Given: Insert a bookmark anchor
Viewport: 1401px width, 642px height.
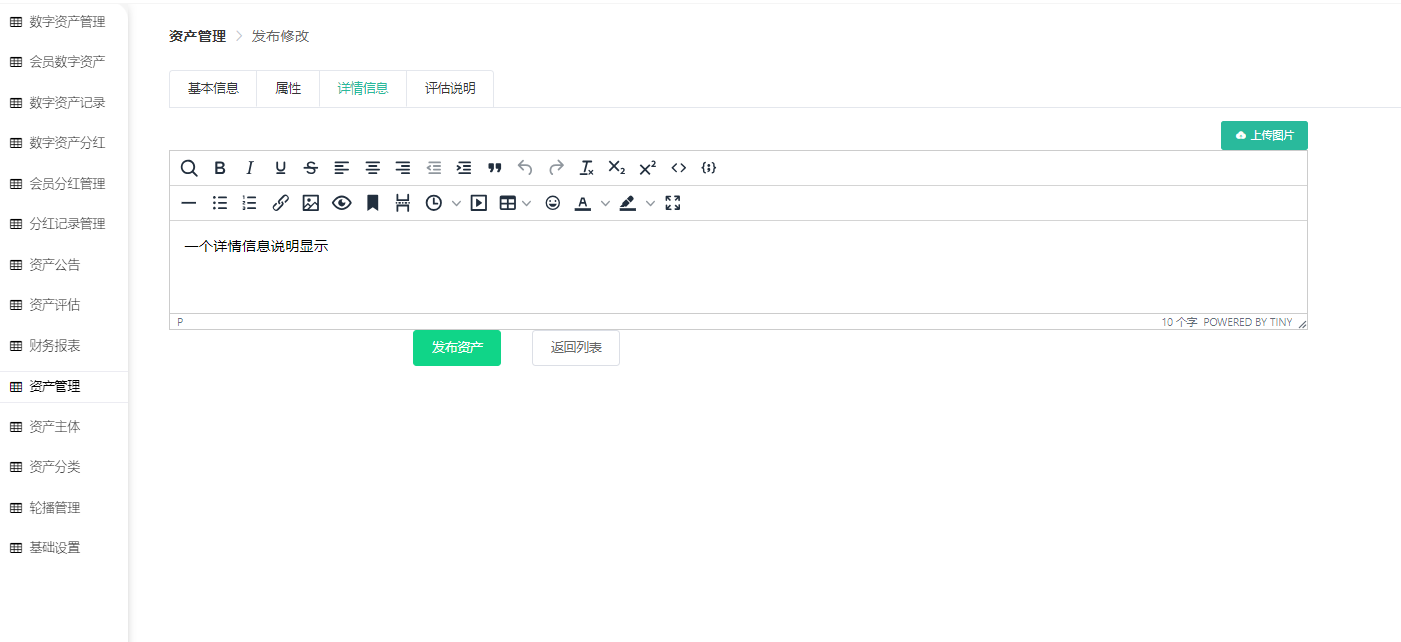Looking at the screenshot, I should tap(372, 203).
